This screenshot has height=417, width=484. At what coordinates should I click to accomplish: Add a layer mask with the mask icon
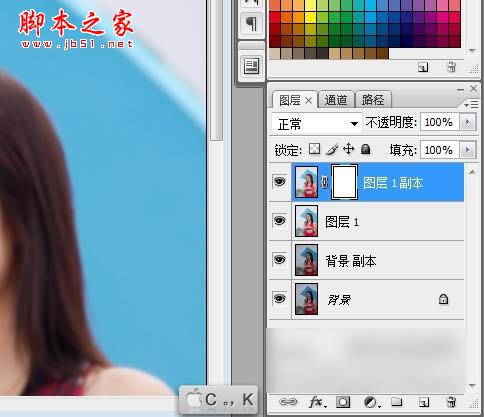pos(343,402)
